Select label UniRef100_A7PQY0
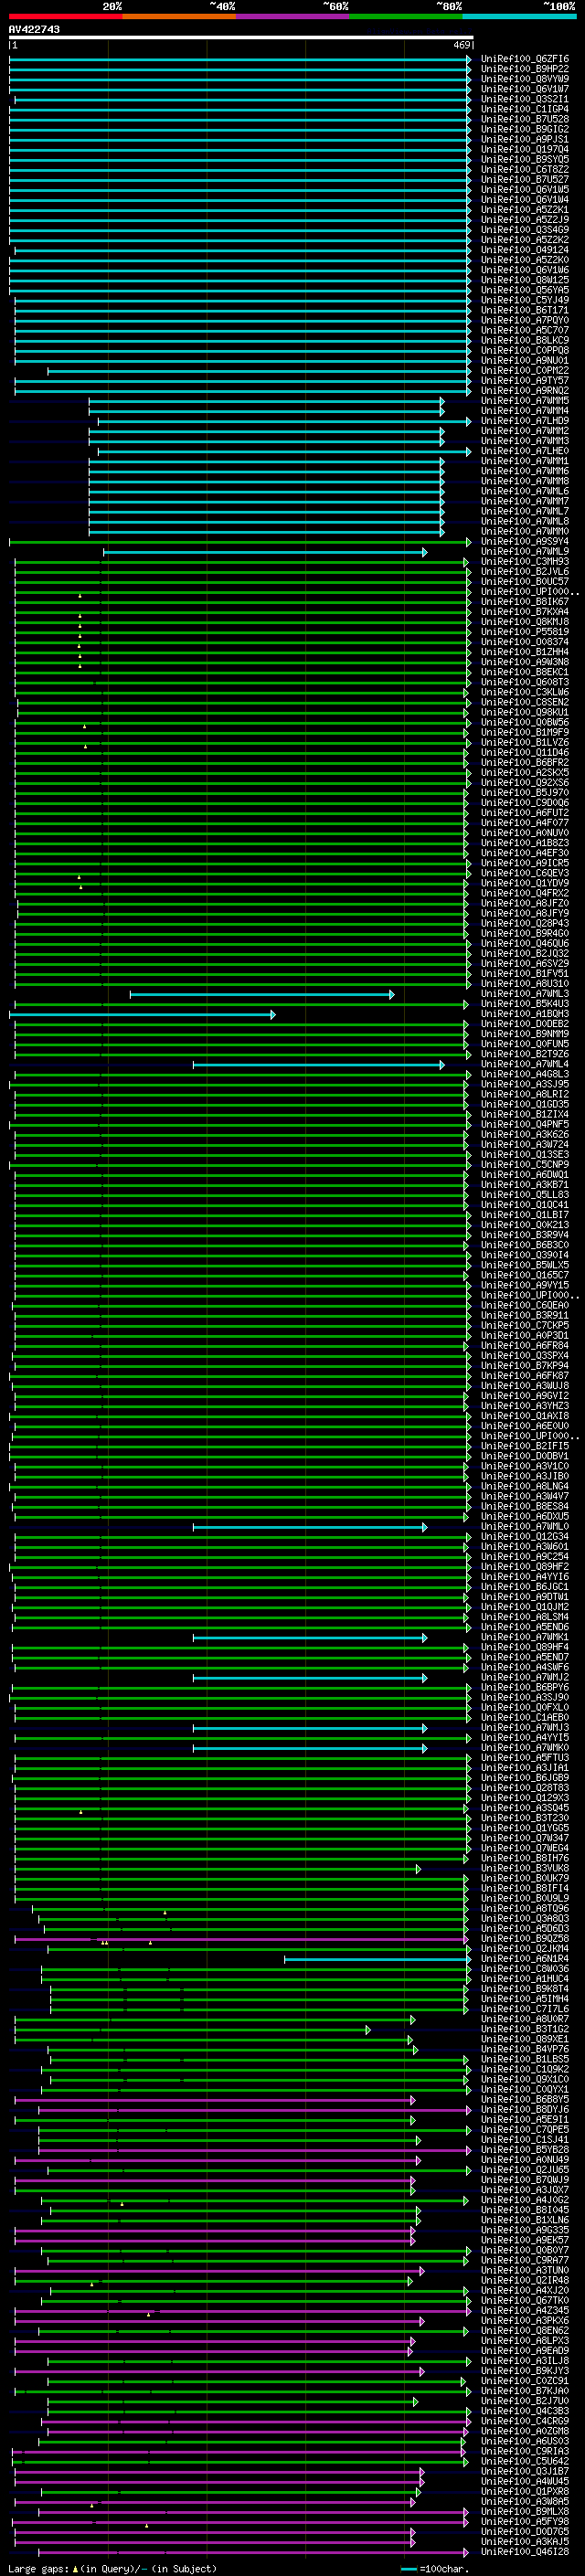This screenshot has width=585, height=2576. pyautogui.click(x=525, y=321)
